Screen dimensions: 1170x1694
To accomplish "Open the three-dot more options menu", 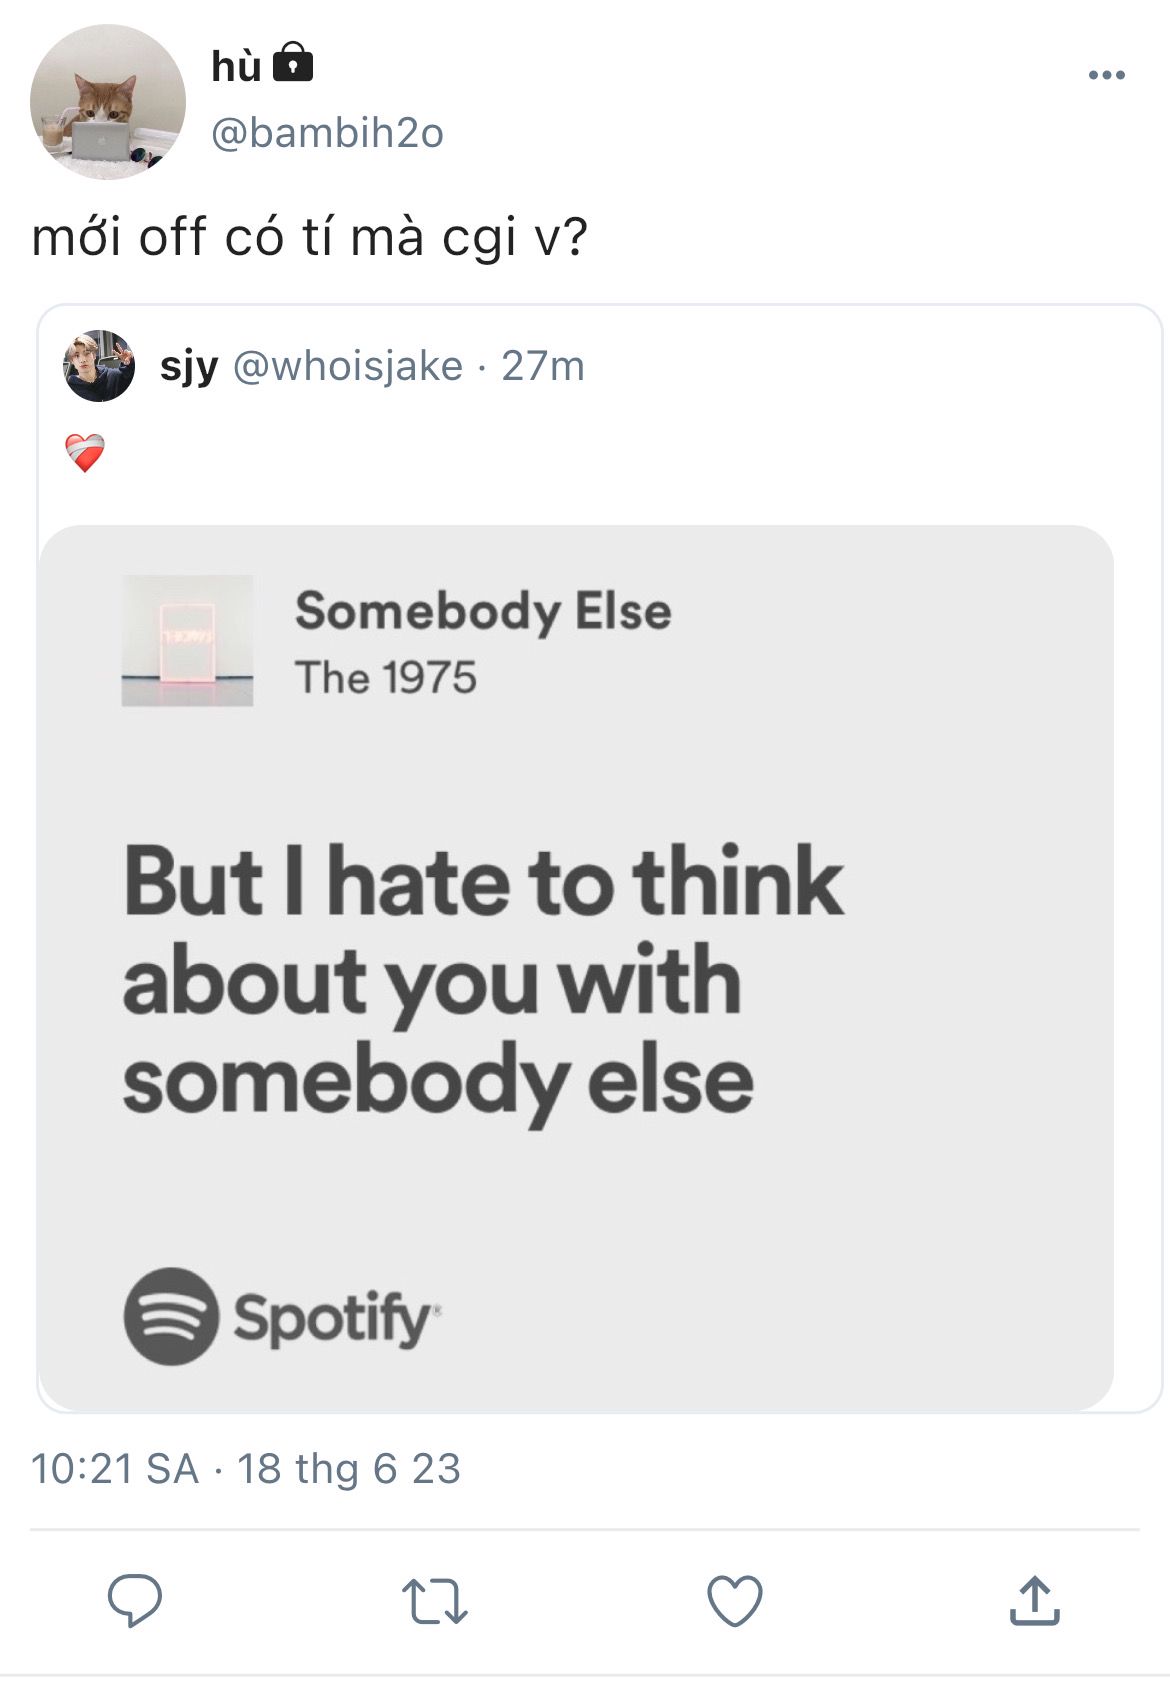I will coord(1106,75).
